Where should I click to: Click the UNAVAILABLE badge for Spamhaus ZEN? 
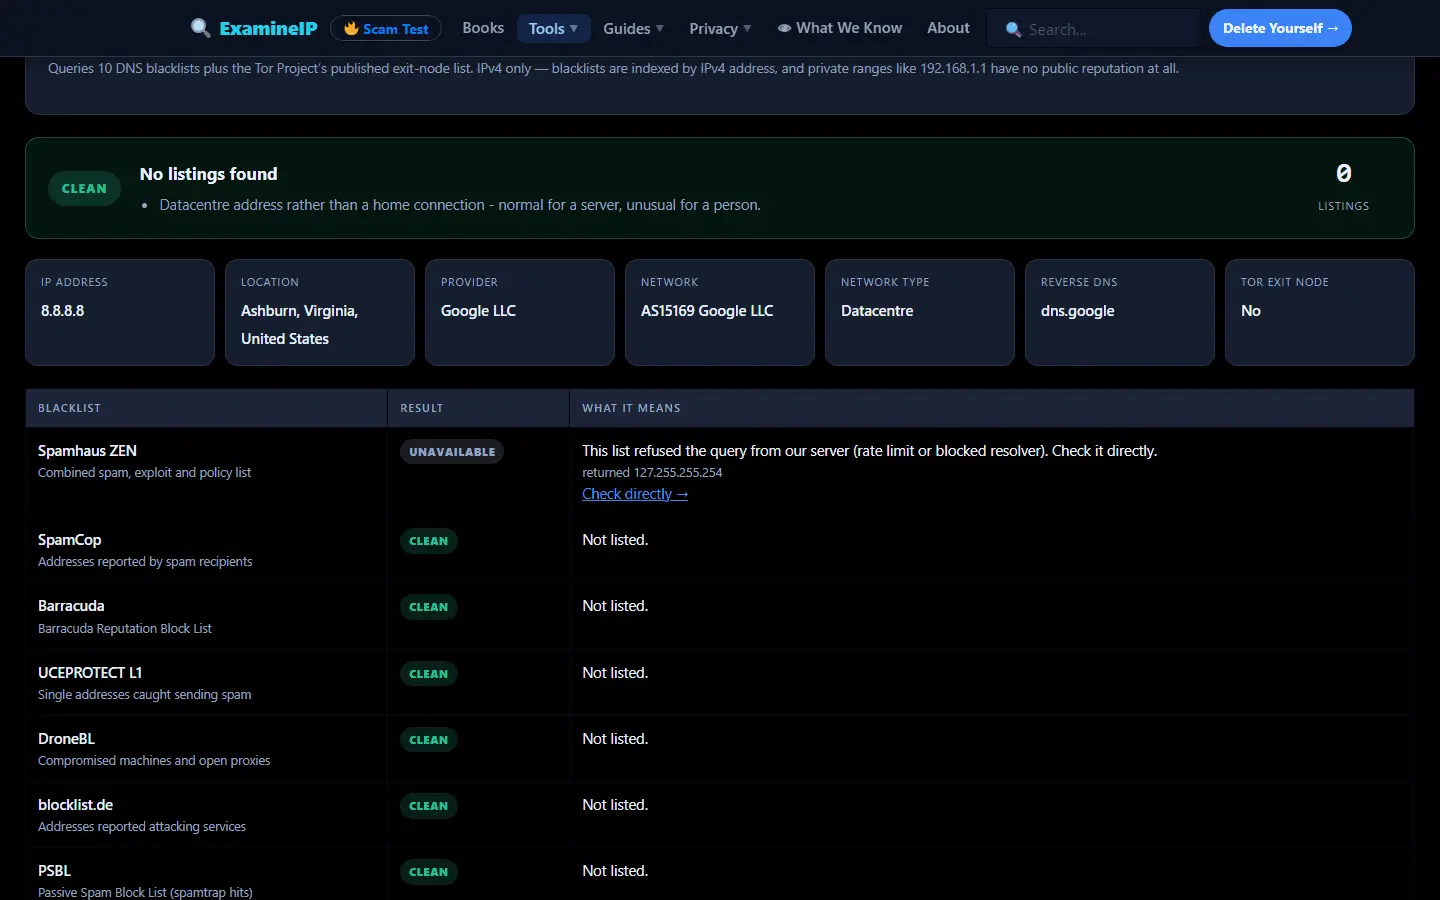pos(452,452)
